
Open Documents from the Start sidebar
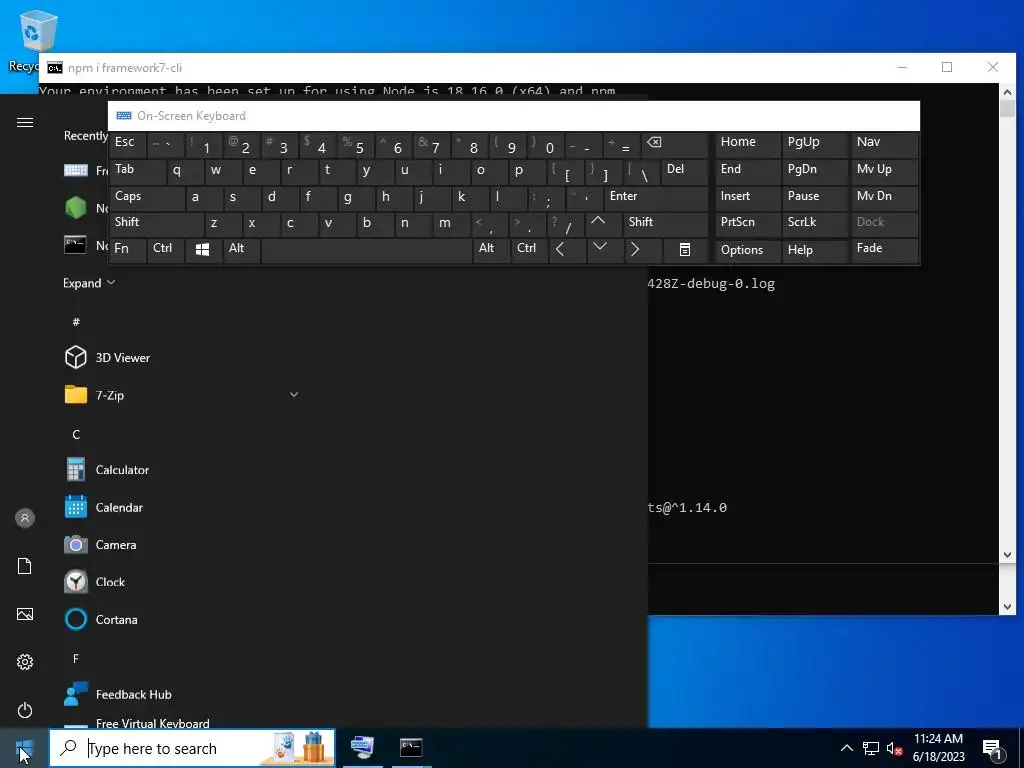(x=25, y=566)
